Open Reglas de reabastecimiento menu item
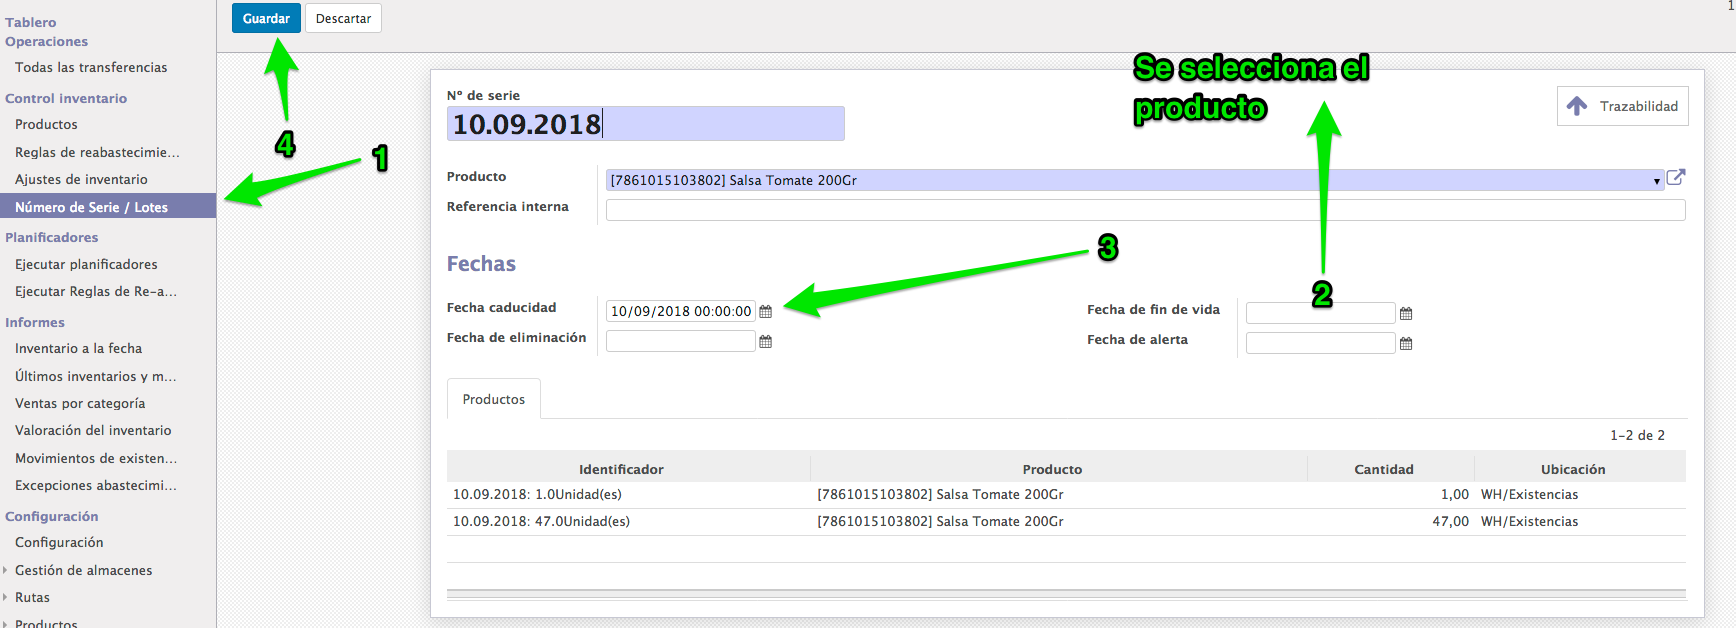 click(97, 152)
